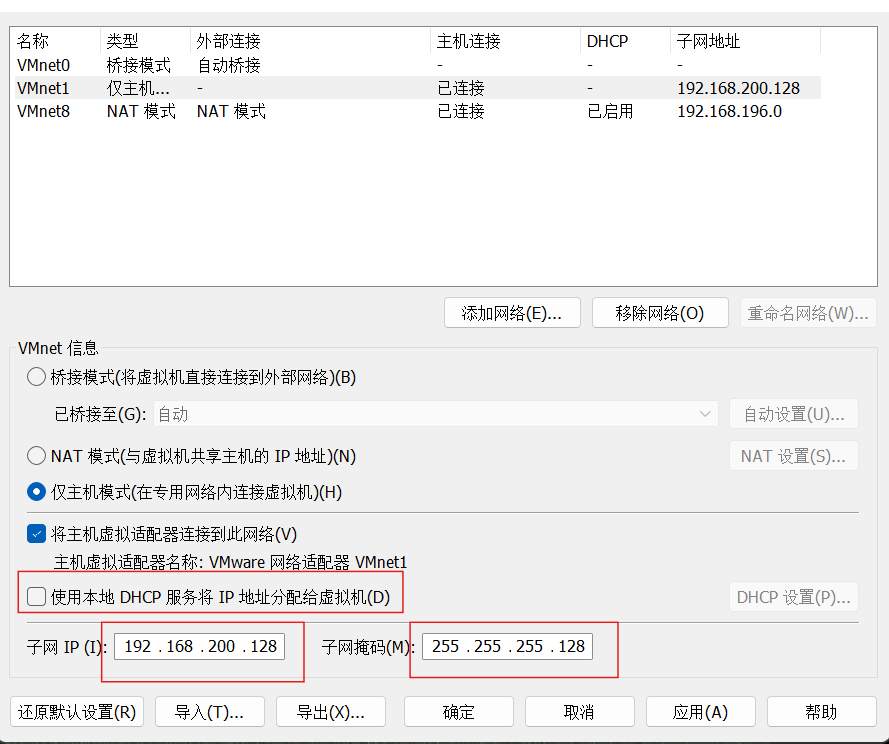This screenshot has width=889, height=744.
Task: Click the 子网掩码 input field
Action: pyautogui.click(x=507, y=646)
